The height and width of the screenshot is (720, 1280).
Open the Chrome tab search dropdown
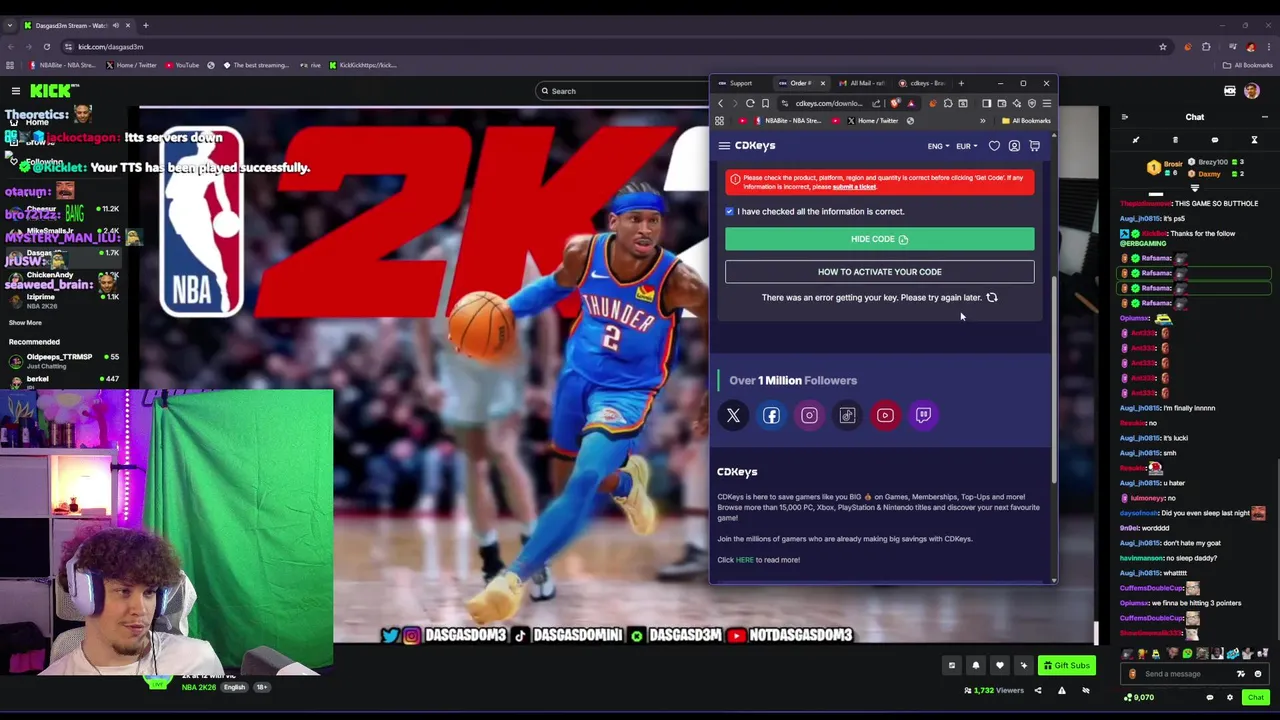(9, 25)
